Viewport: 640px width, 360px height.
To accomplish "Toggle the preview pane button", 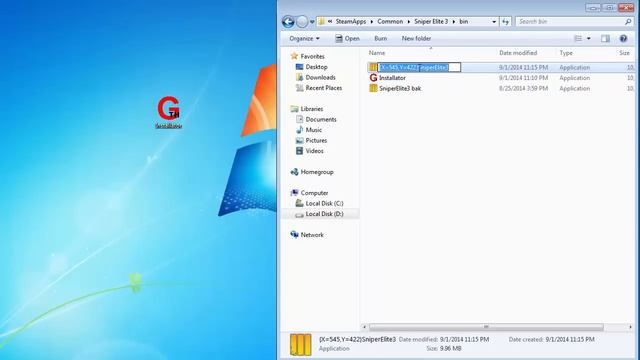I will (x=605, y=38).
